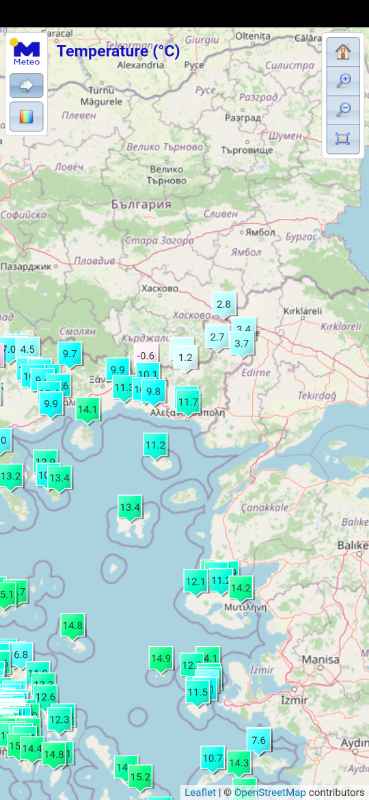Select the -0.6 temperature marker

(x=146, y=356)
